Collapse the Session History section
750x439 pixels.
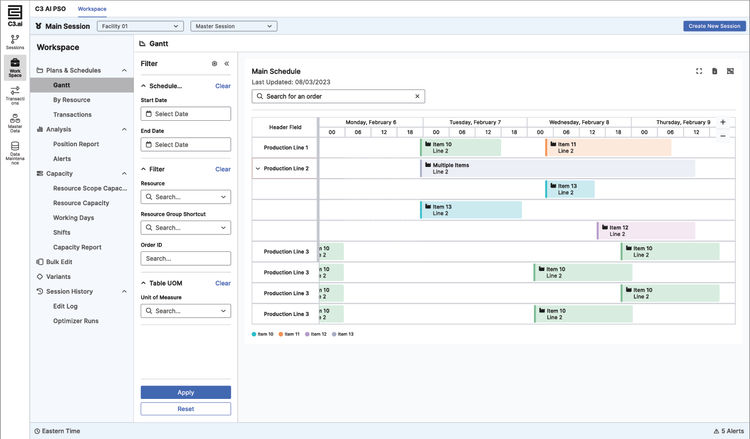(x=124, y=291)
